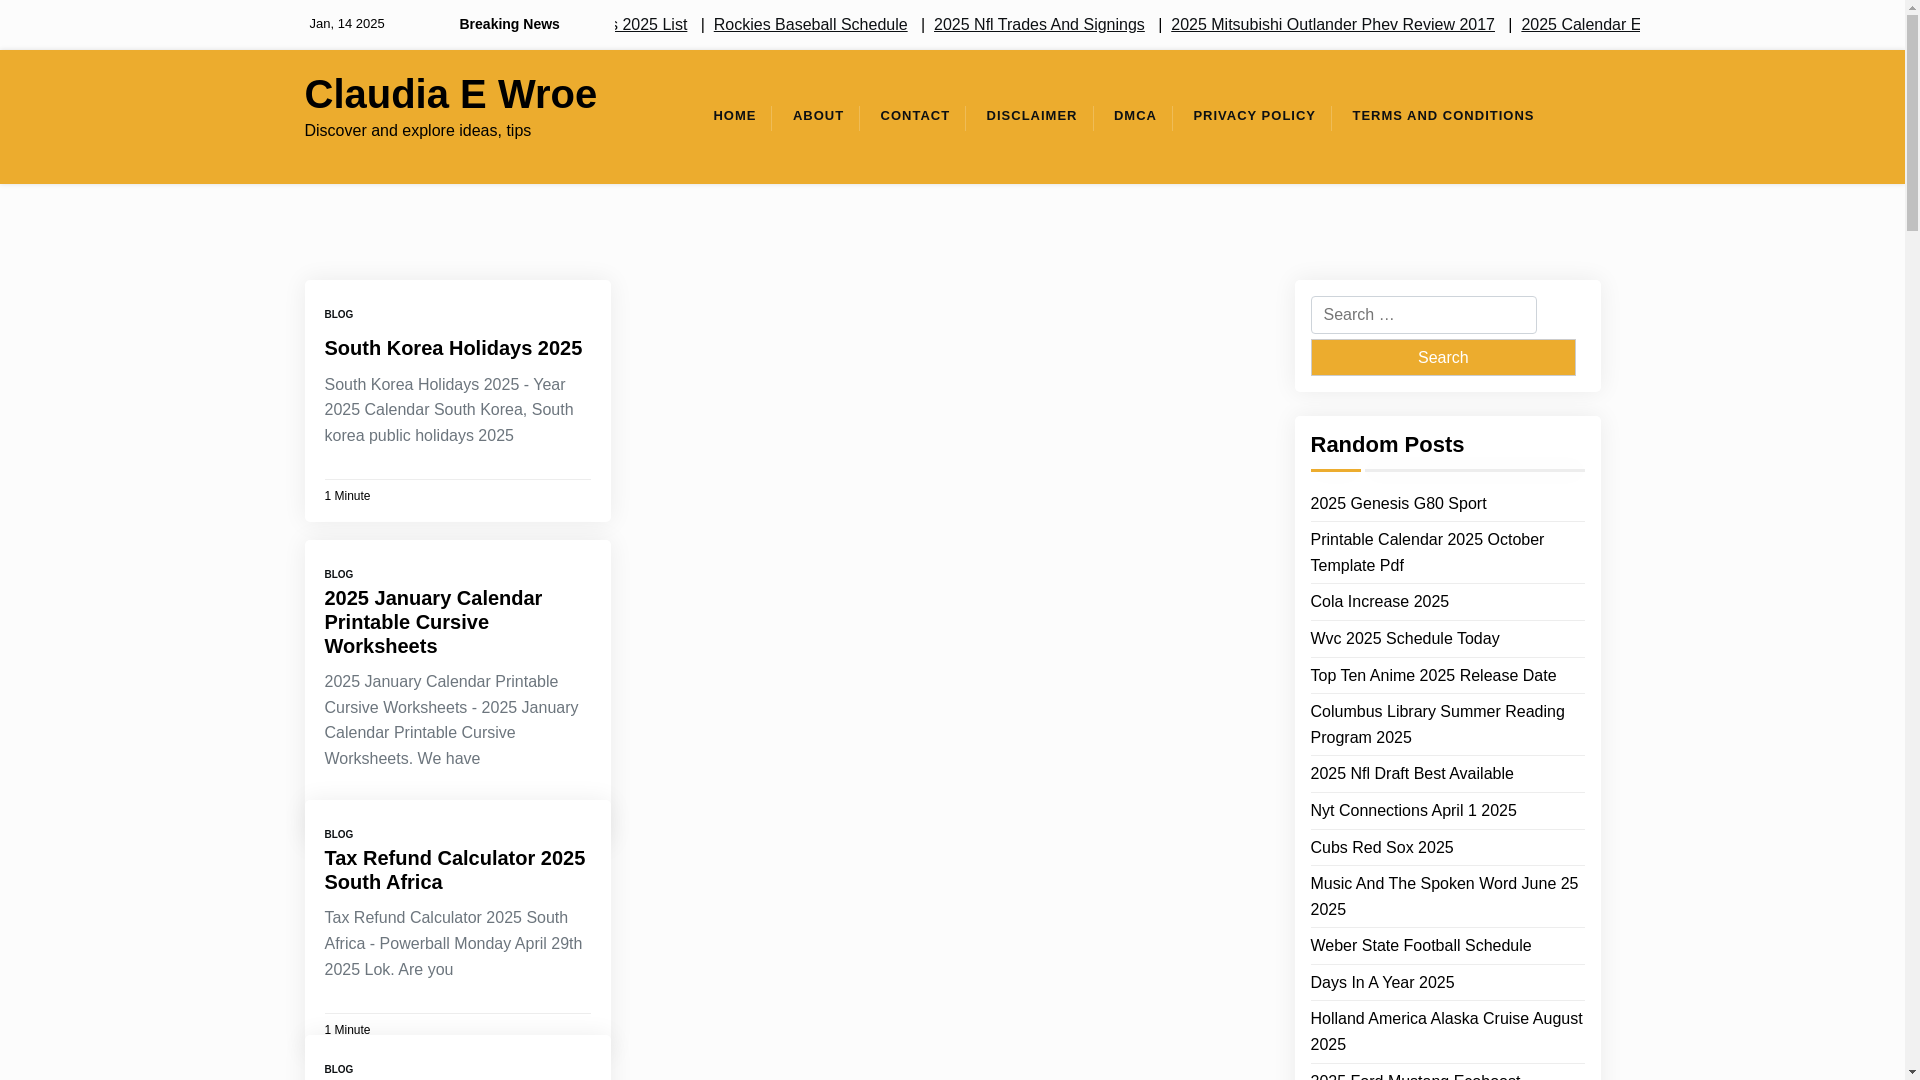The width and height of the screenshot is (1920, 1080).
Task: Open Printable Calendar 2025 October Template Pdf
Action: (x=1427, y=553)
